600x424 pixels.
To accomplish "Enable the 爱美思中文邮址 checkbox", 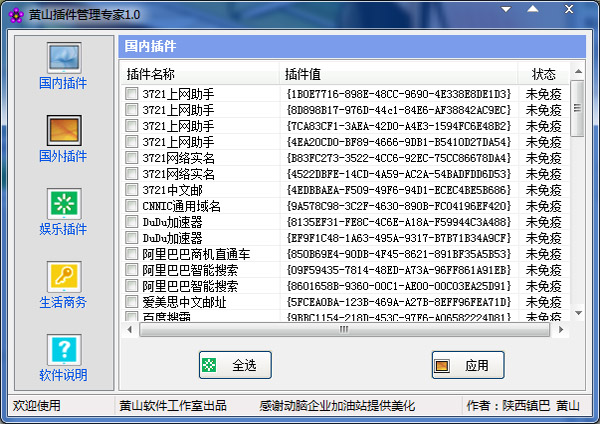I will [131, 302].
